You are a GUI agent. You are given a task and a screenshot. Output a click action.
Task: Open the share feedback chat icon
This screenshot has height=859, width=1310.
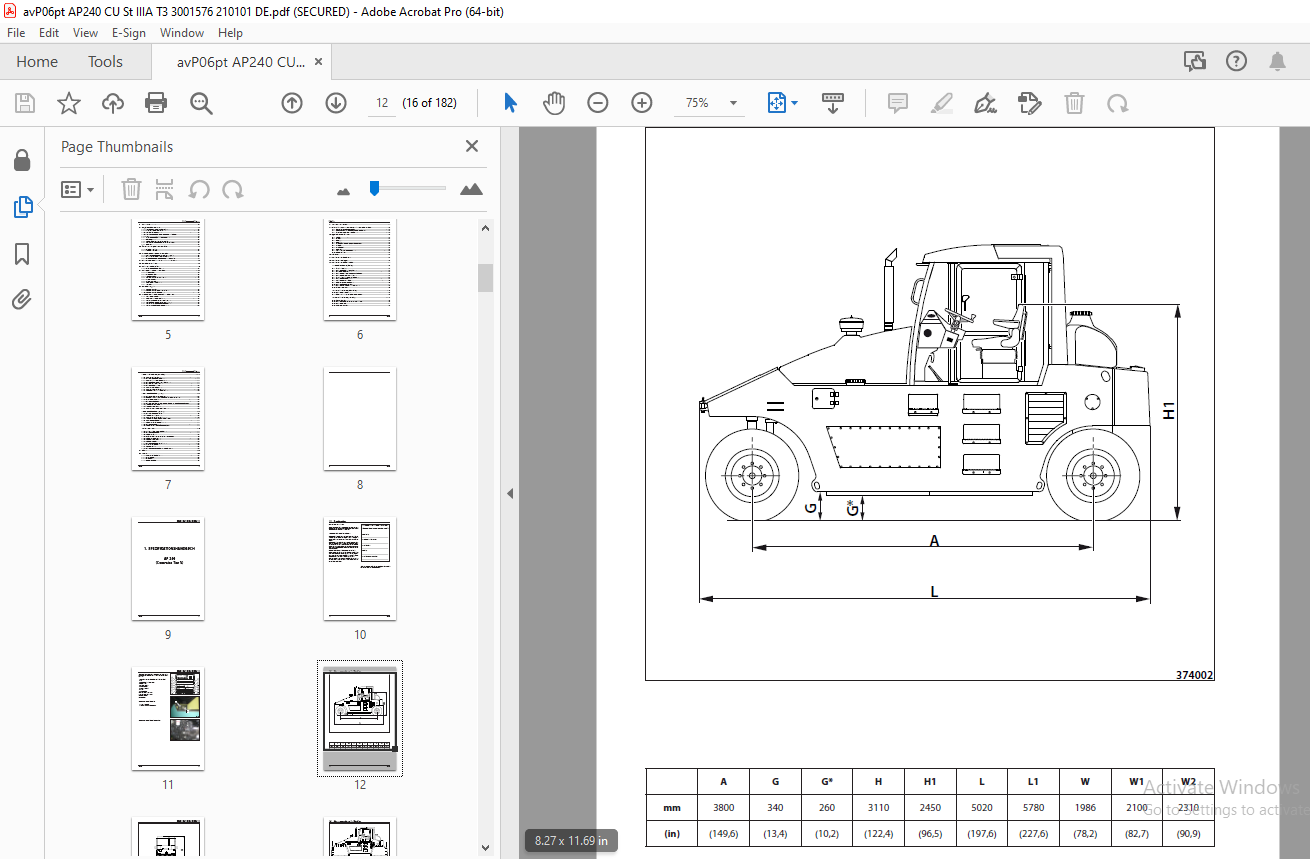click(x=1195, y=62)
